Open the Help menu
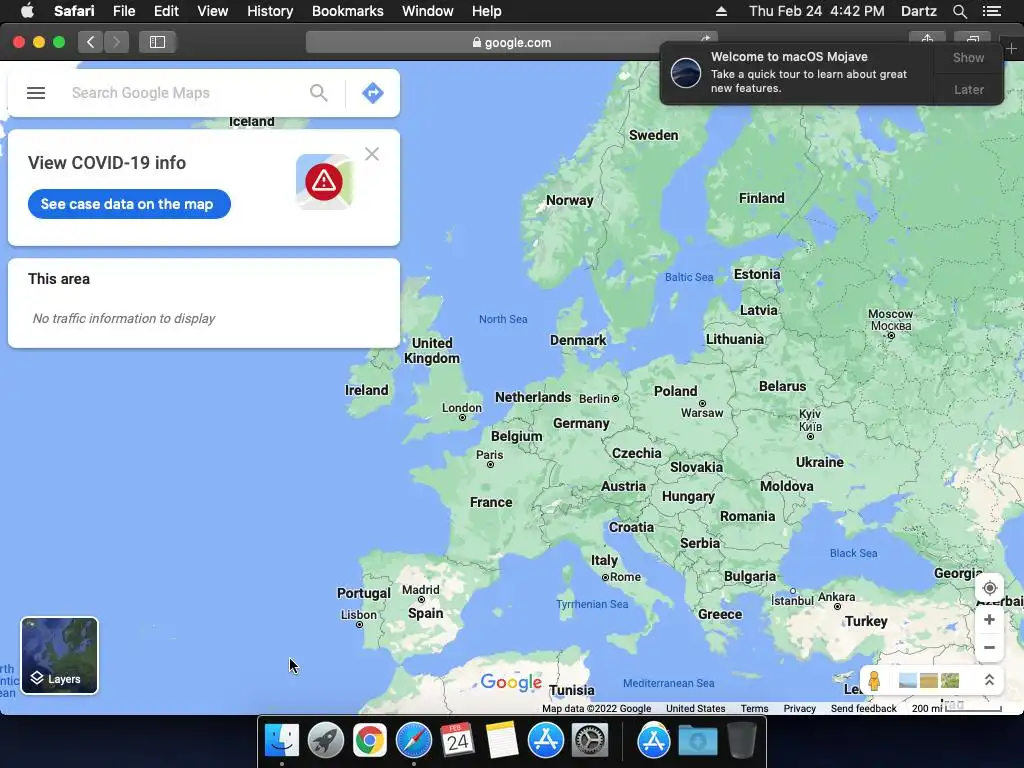Viewport: 1024px width, 768px height. tap(487, 11)
